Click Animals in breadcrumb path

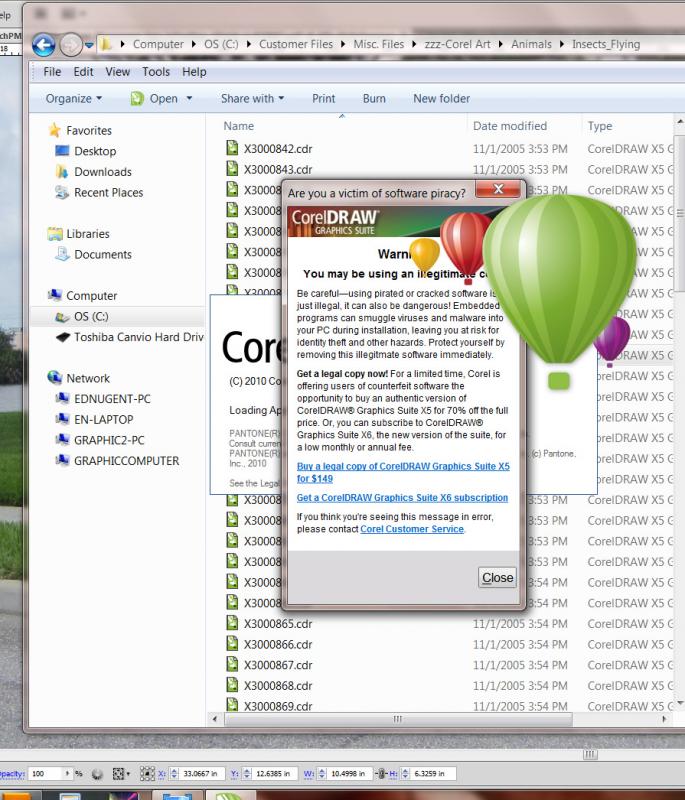pyautogui.click(x=531, y=44)
